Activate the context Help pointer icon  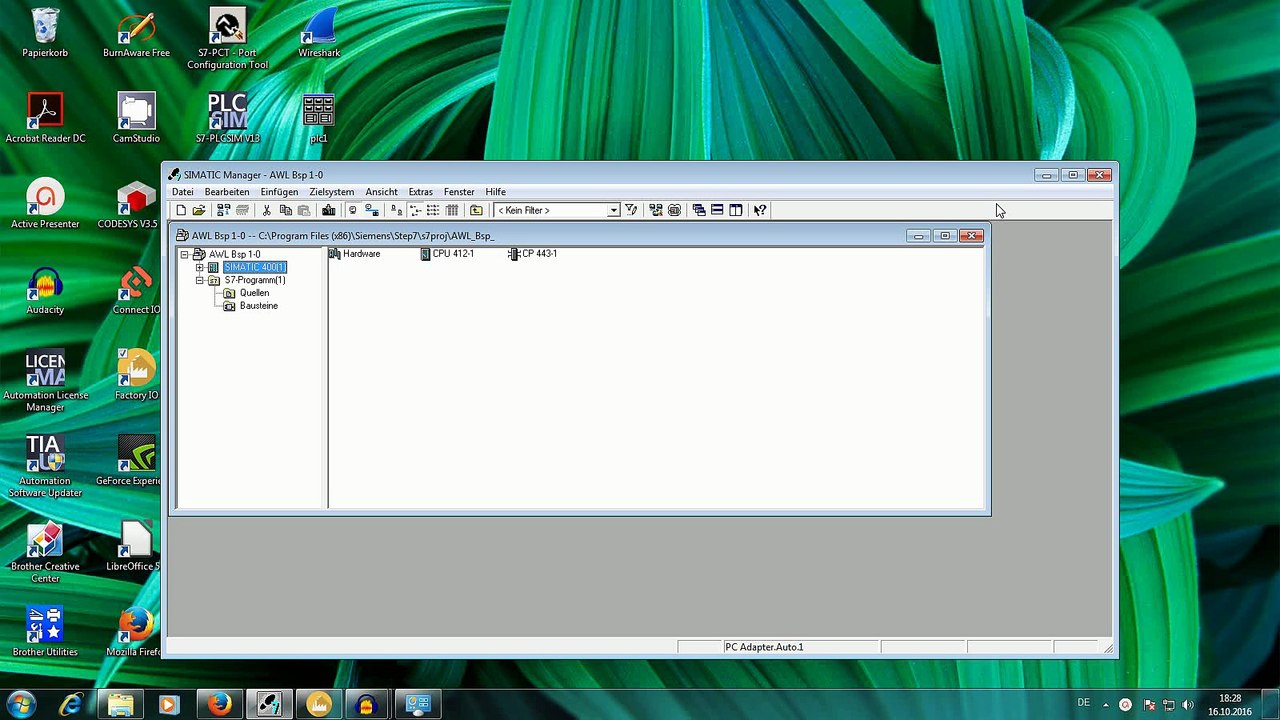760,210
